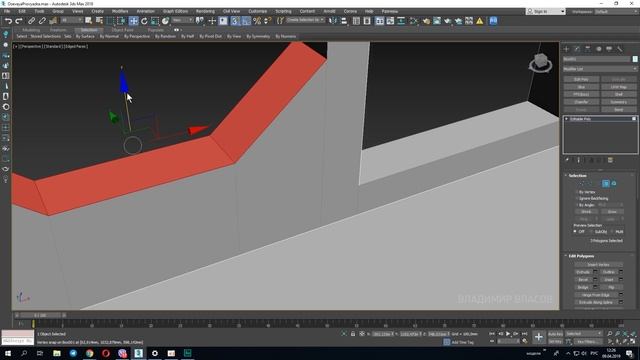Click the Grow selection button
This screenshot has height=360, width=640.
click(612, 212)
